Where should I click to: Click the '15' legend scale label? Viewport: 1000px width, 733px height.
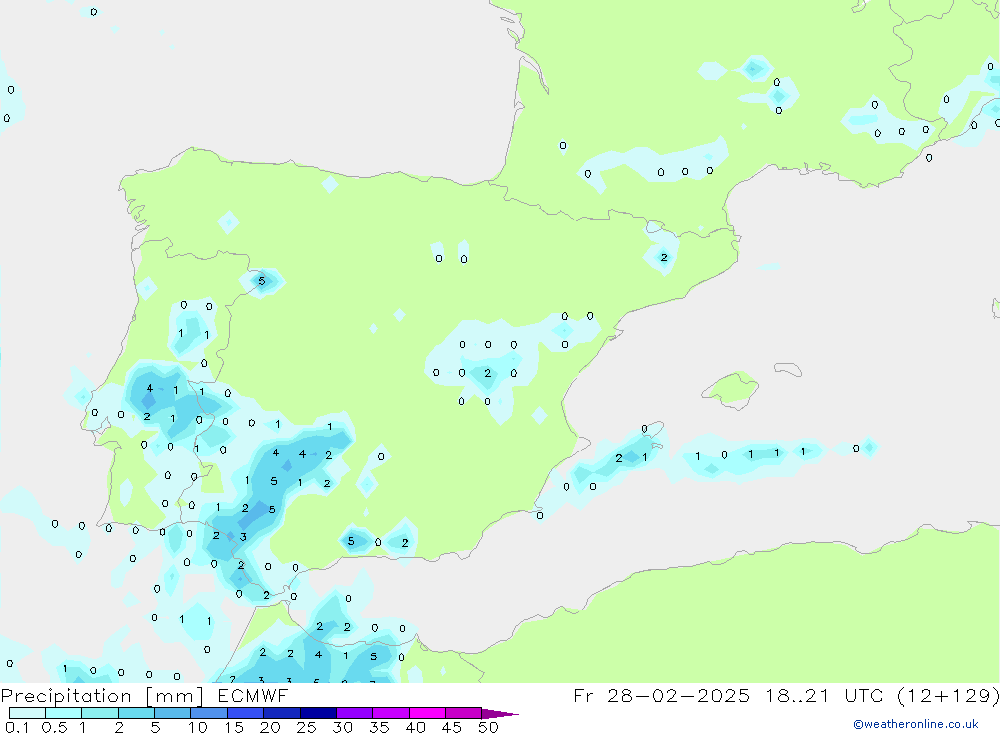[x=234, y=727]
